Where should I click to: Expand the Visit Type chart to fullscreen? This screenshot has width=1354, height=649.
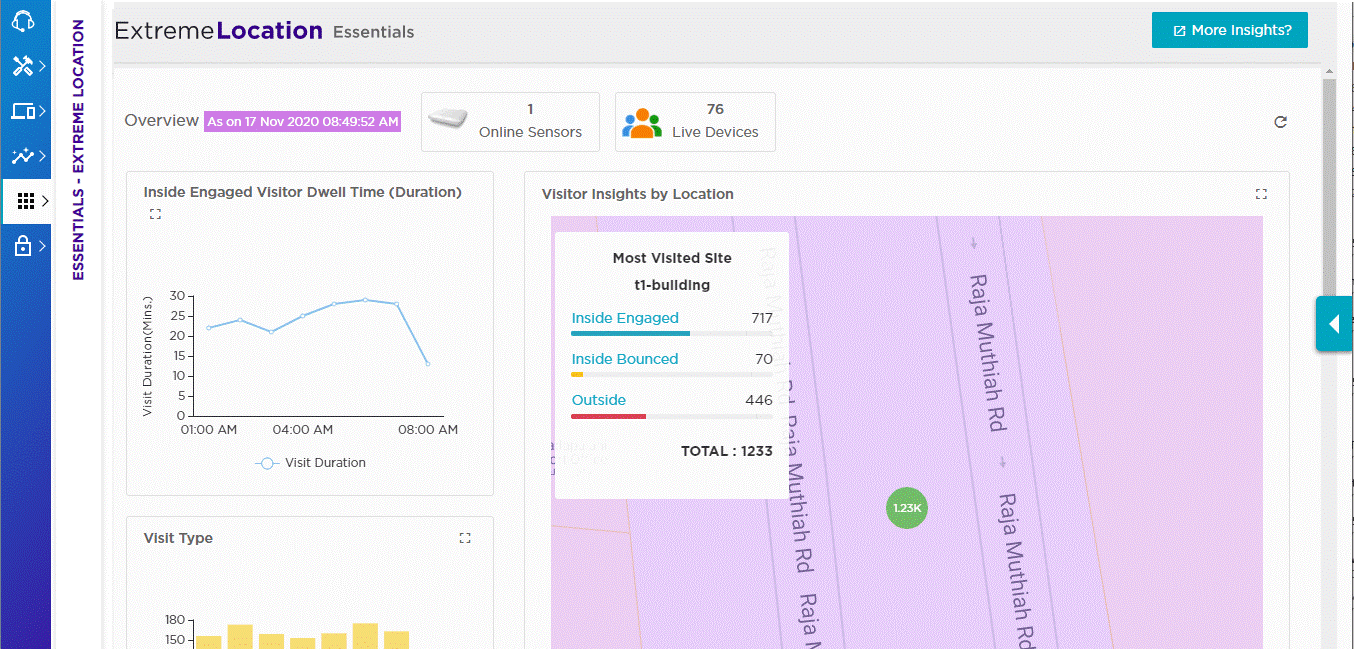pyautogui.click(x=465, y=538)
